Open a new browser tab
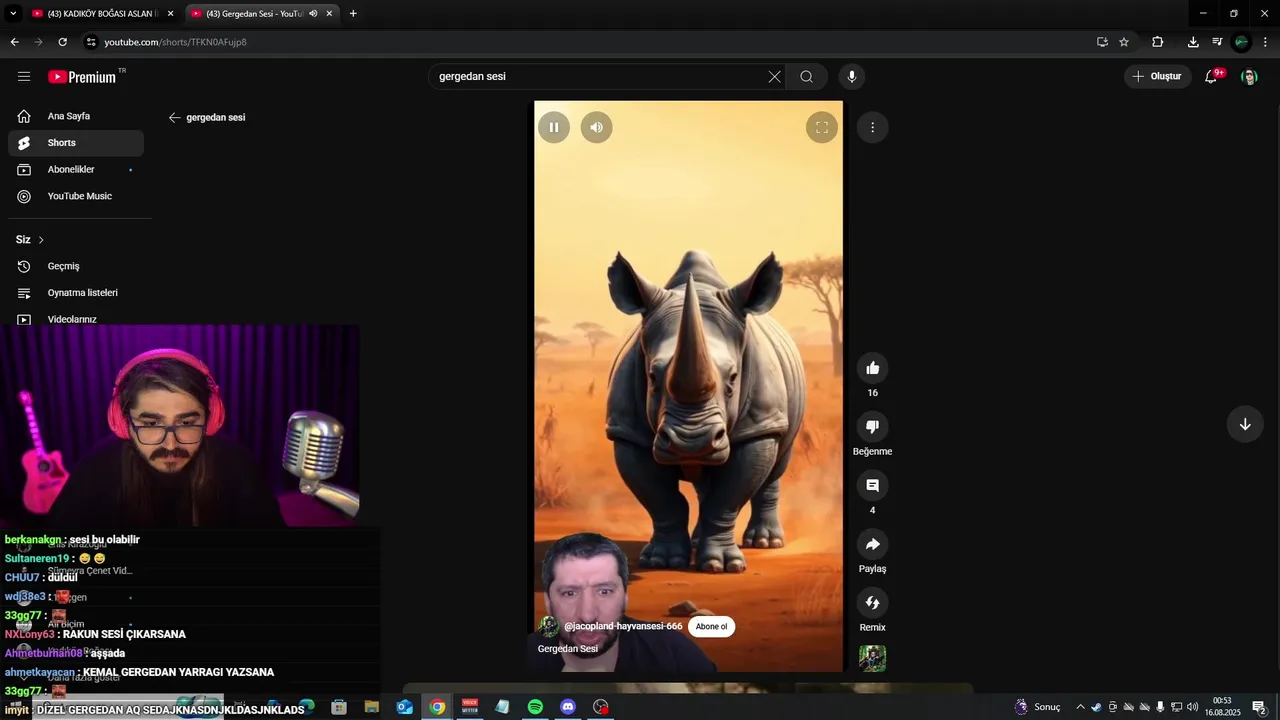 [x=353, y=14]
